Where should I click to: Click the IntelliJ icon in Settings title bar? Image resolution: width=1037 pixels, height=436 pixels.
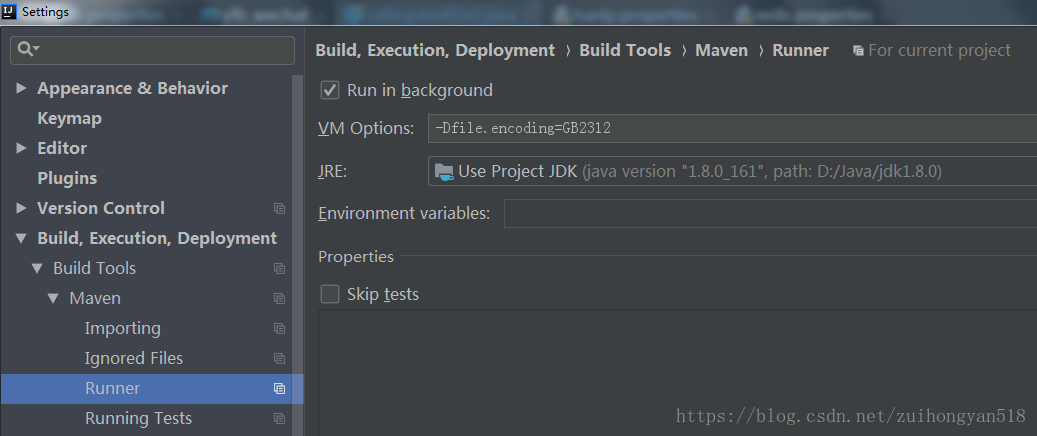point(9,11)
